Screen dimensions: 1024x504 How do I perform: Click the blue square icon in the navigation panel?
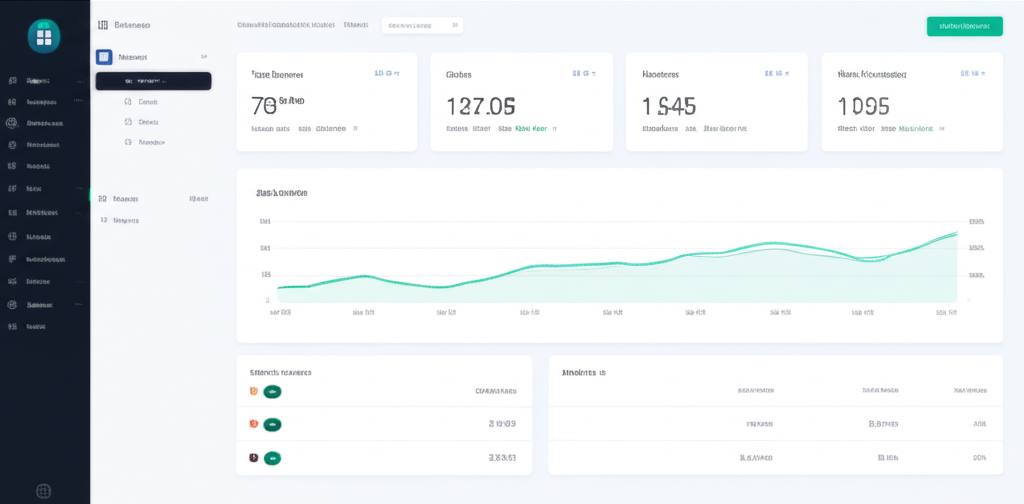tap(103, 58)
